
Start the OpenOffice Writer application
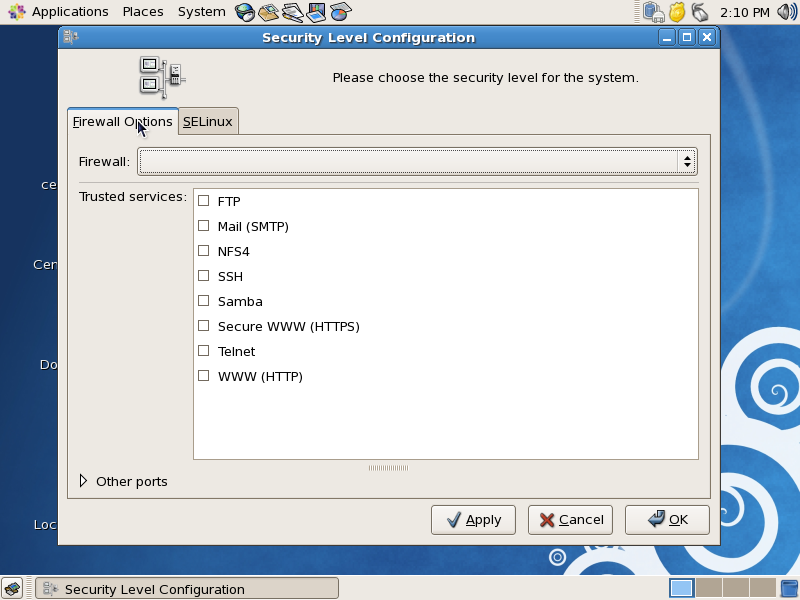291,11
